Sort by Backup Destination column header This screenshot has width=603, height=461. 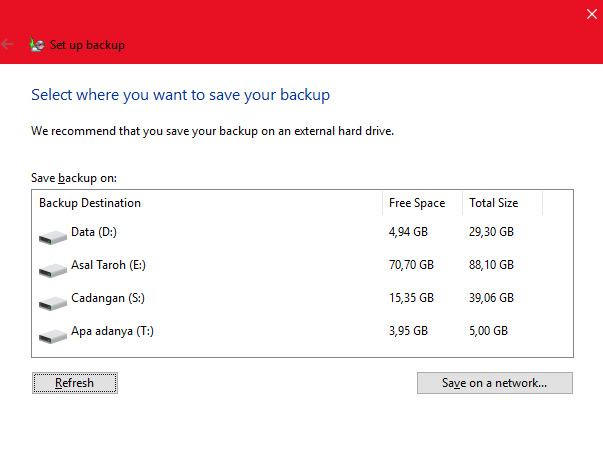207,203
